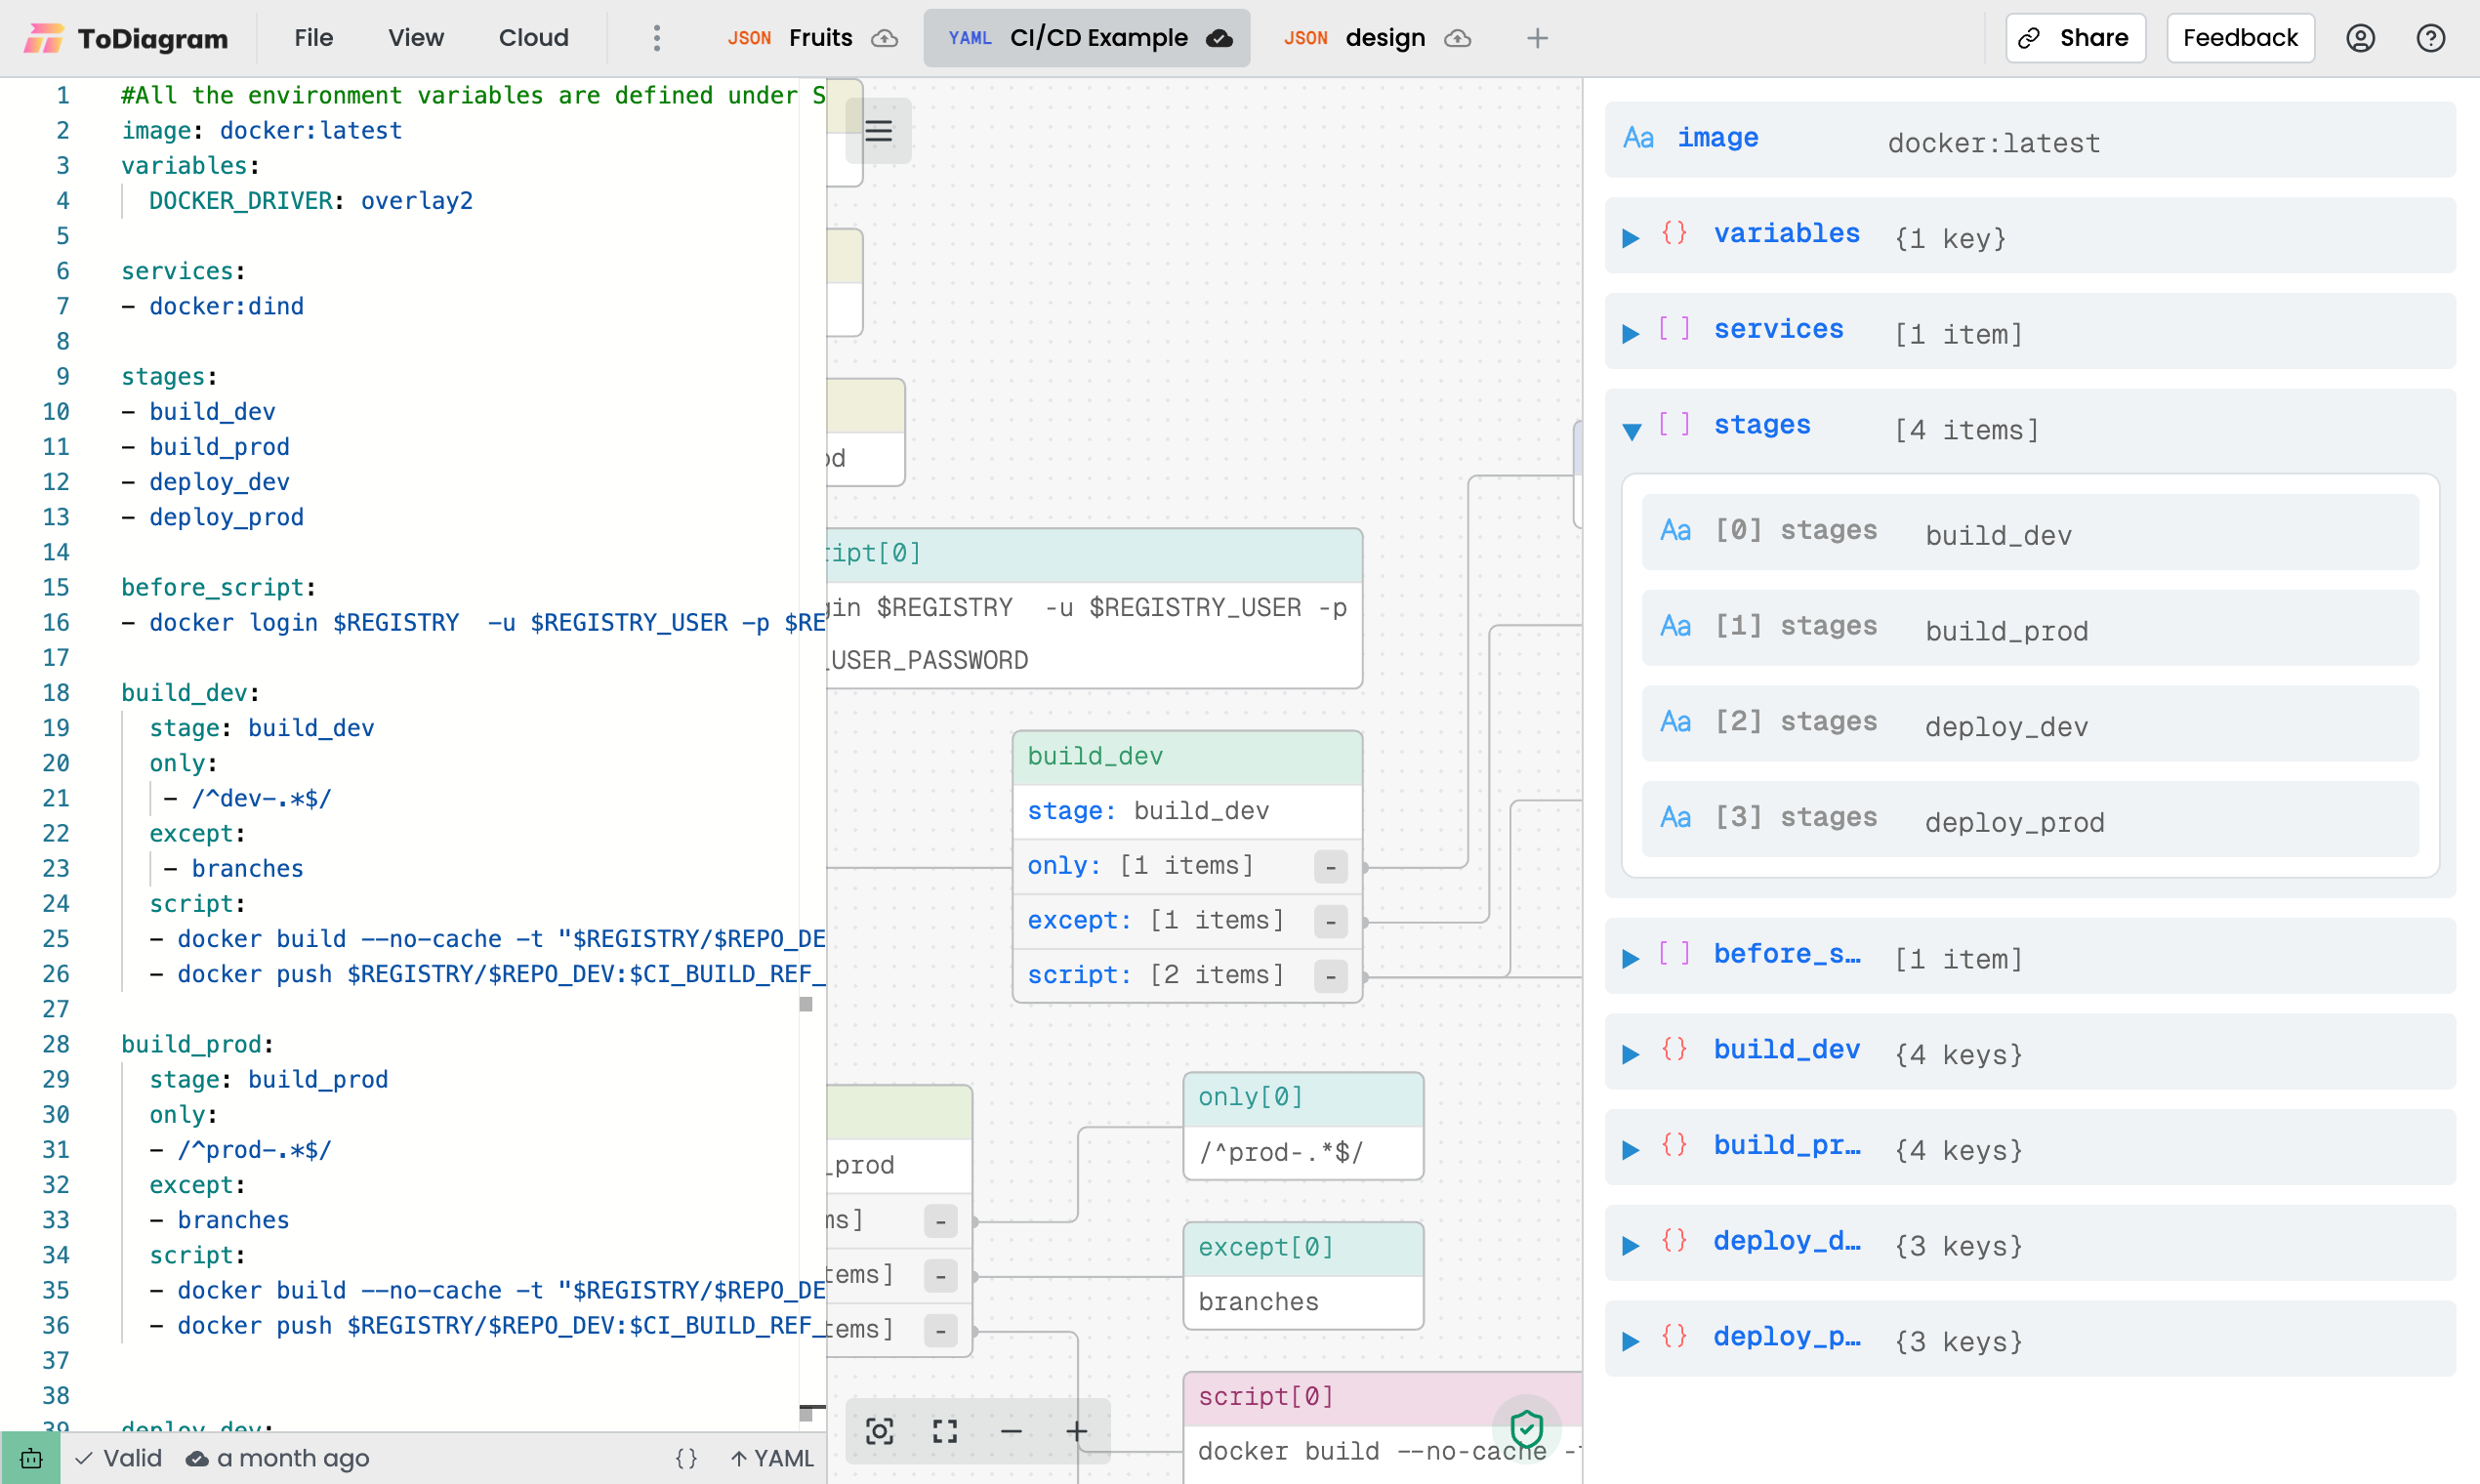The height and width of the screenshot is (1484, 2480).
Task: Click the Share button
Action: [x=2075, y=38]
